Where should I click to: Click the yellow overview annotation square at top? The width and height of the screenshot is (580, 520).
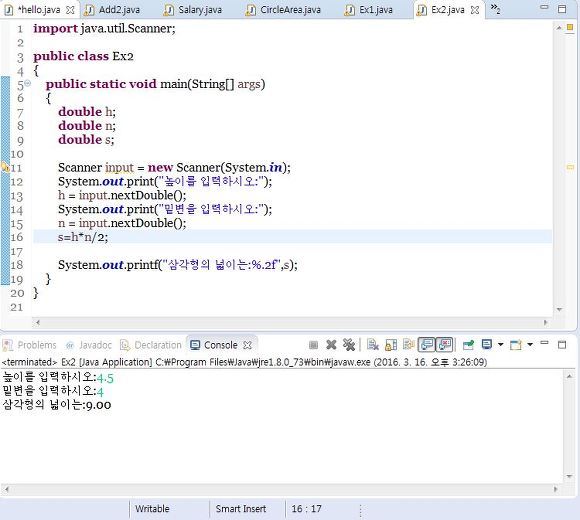[570, 27]
